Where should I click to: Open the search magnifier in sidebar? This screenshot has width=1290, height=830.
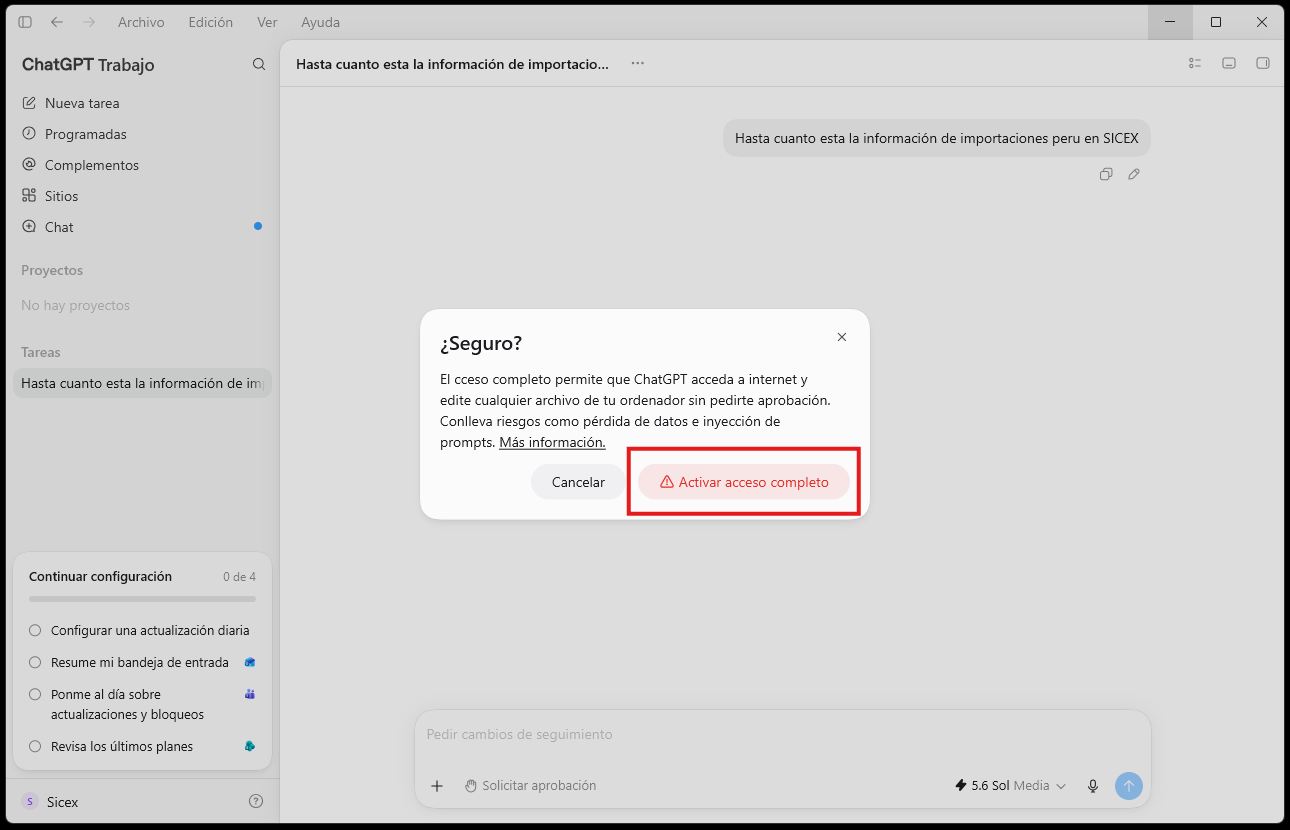coord(259,64)
